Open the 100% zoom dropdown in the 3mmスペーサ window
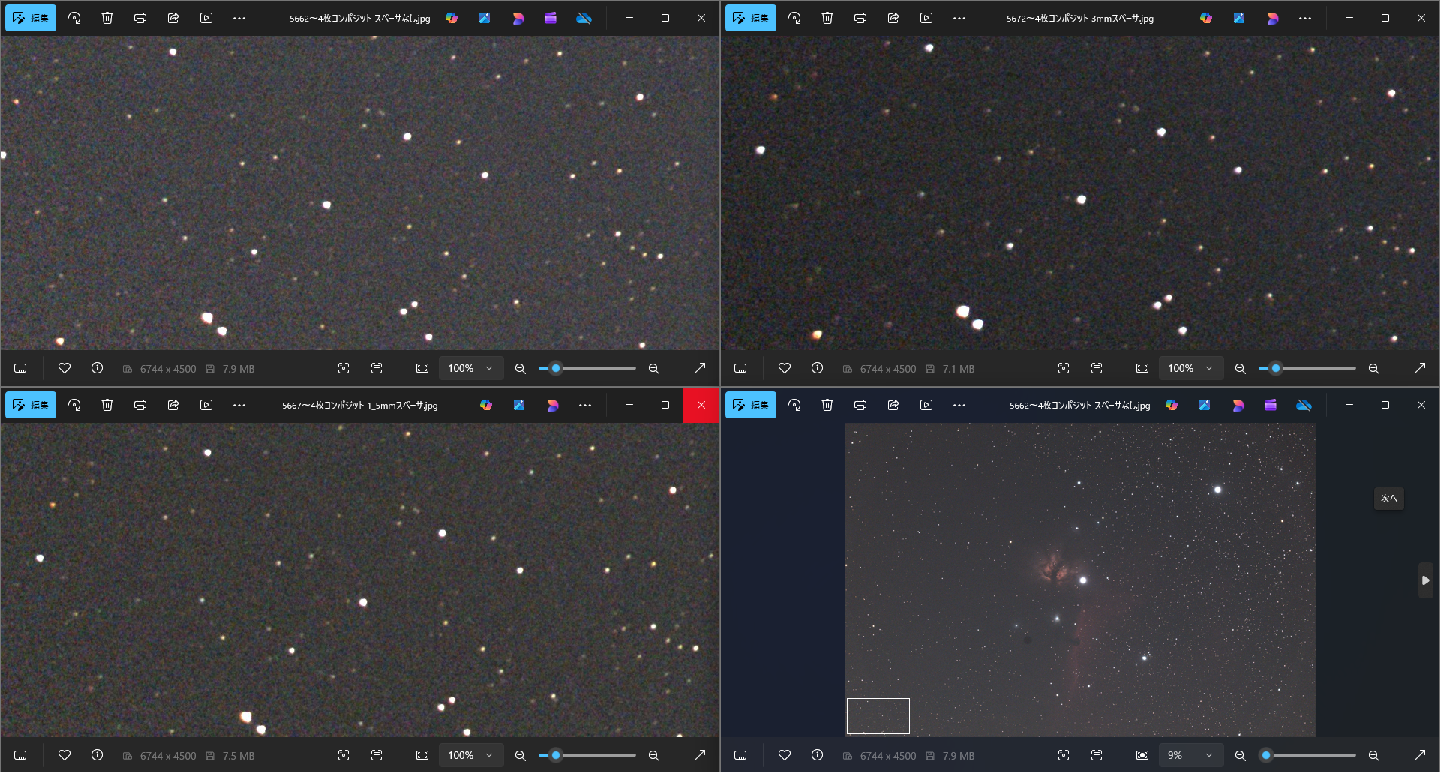Viewport: 1441px width, 772px height. pos(1190,368)
